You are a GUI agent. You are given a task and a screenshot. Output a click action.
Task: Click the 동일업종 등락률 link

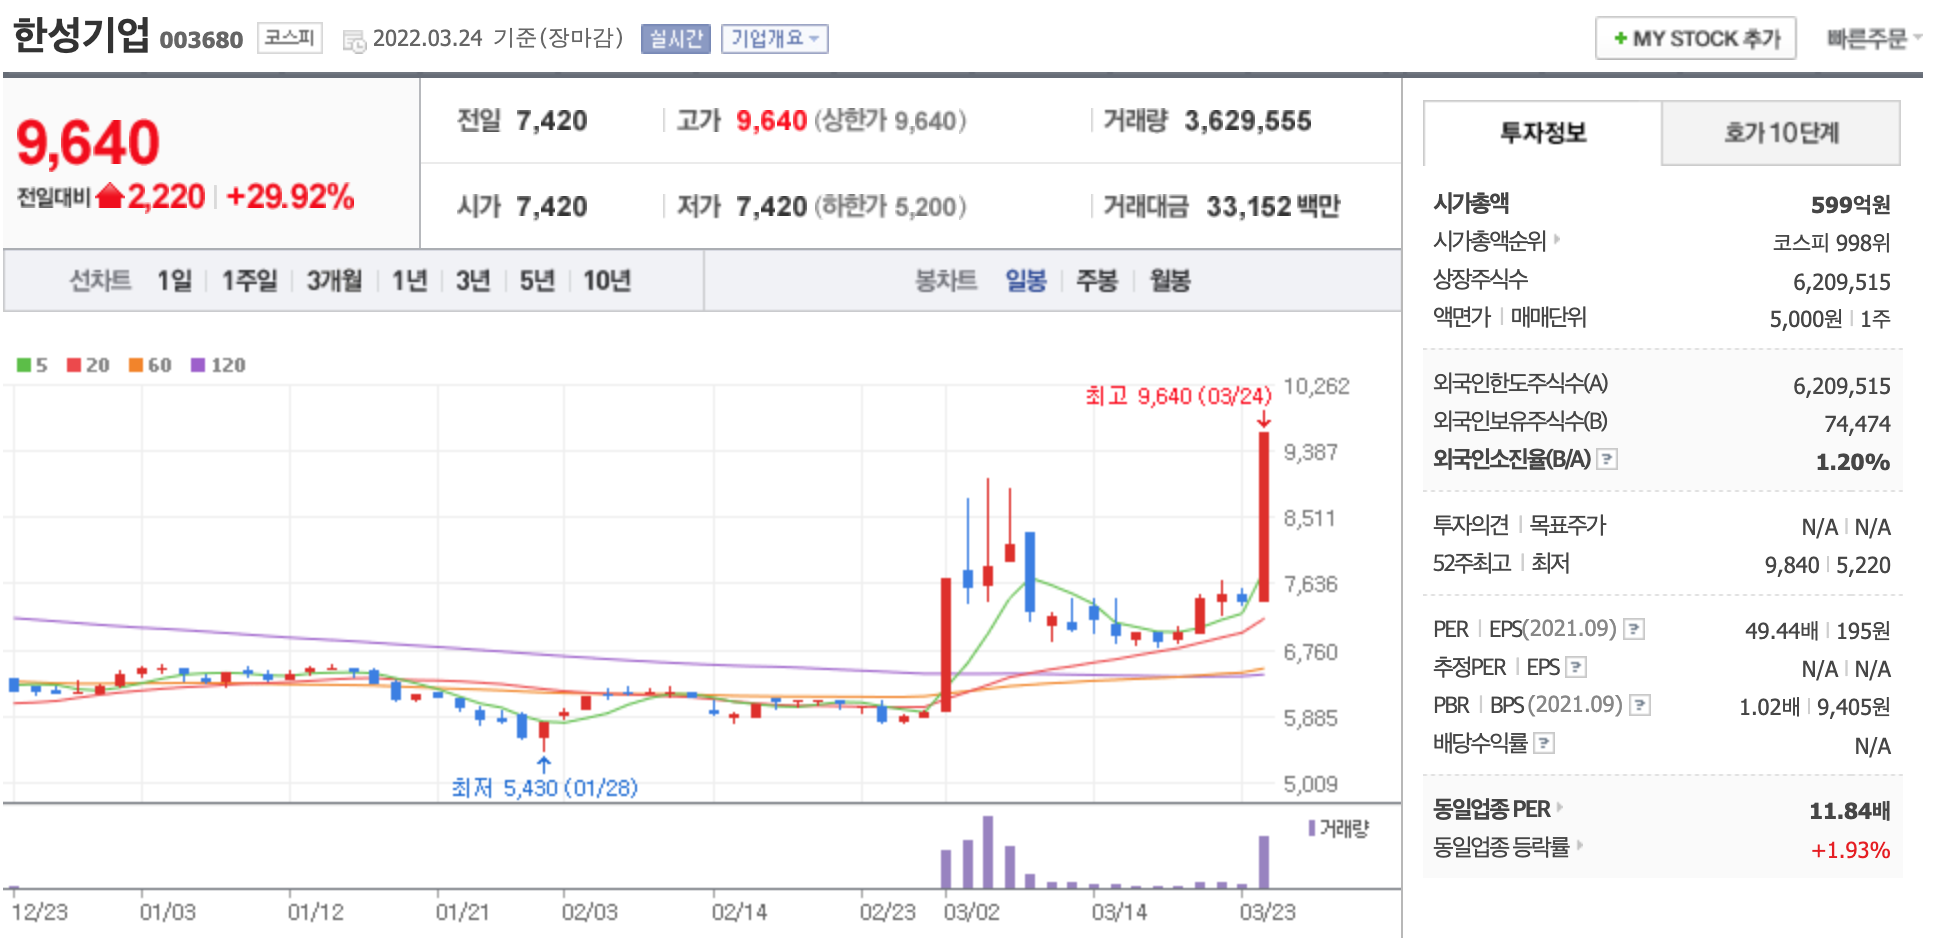[x=1501, y=847]
